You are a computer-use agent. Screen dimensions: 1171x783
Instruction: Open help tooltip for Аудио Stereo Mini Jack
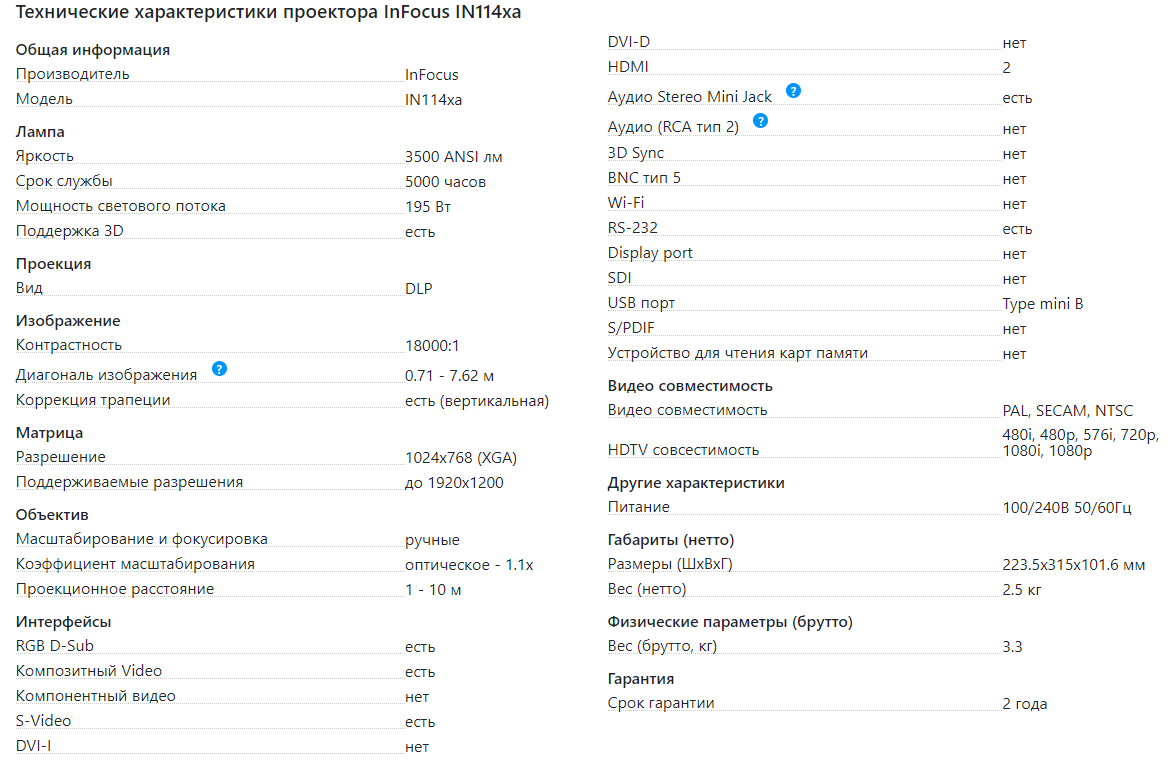pos(793,90)
